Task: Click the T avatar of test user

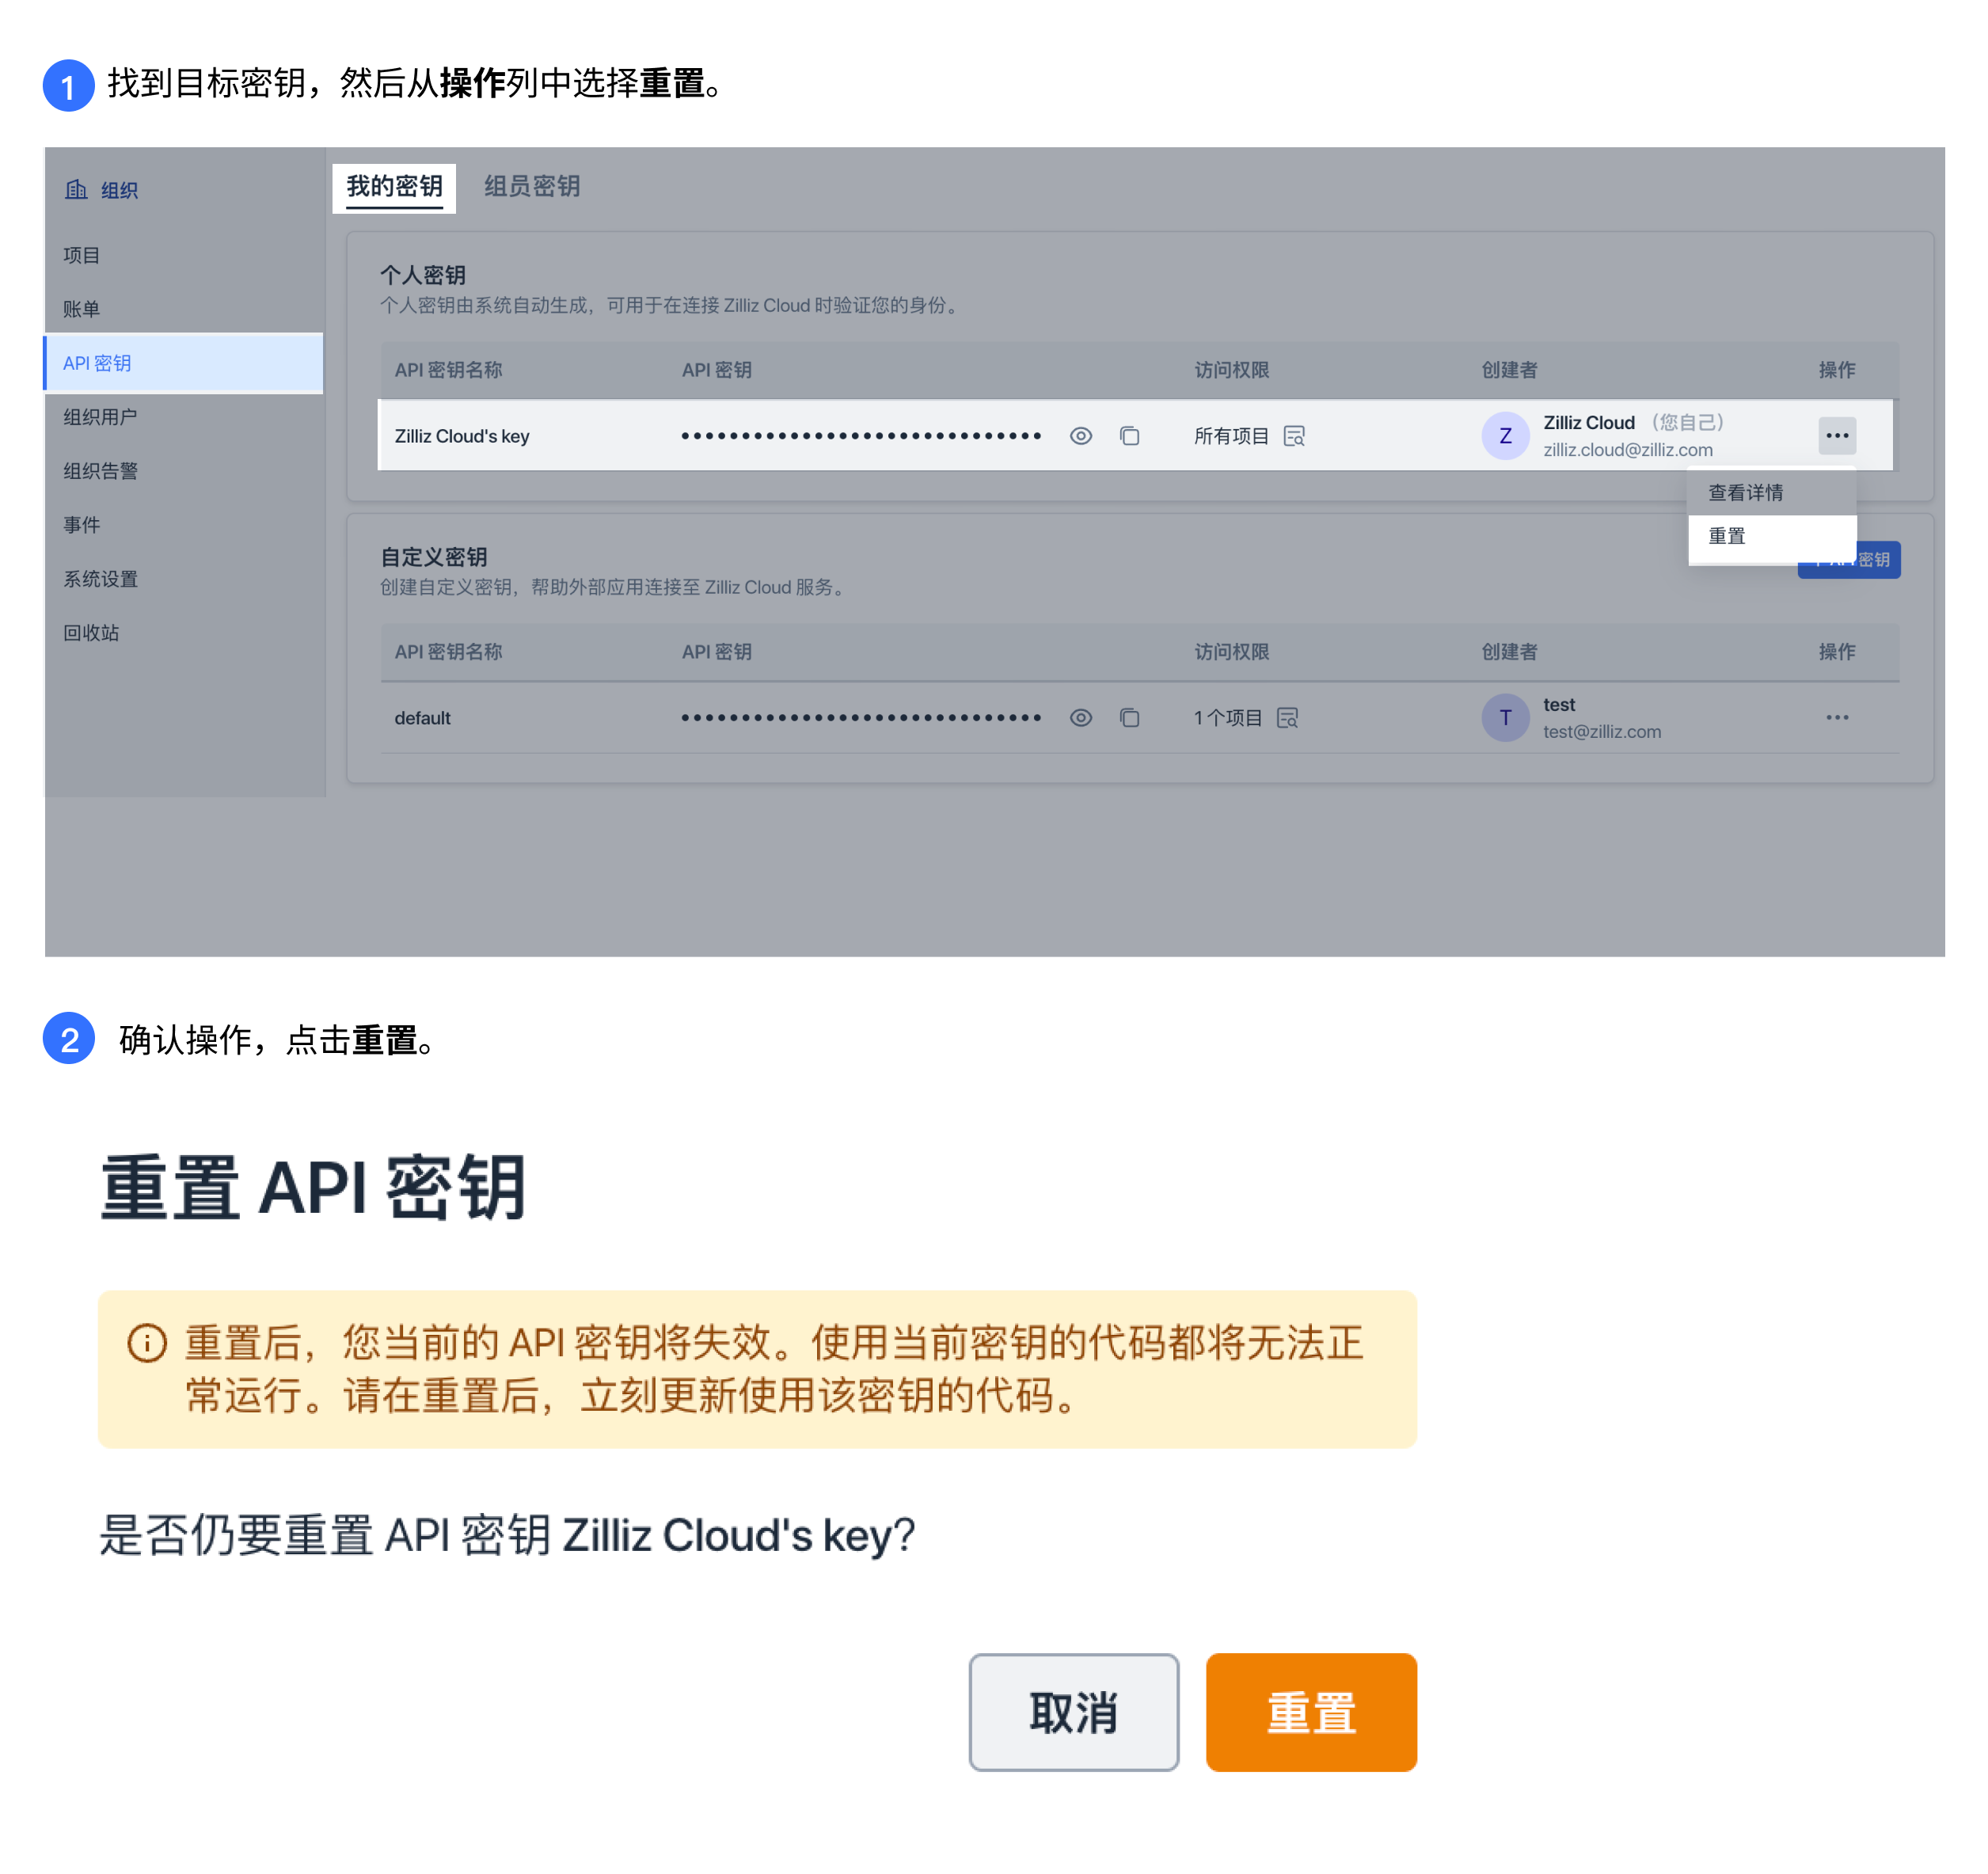Action: point(1504,718)
